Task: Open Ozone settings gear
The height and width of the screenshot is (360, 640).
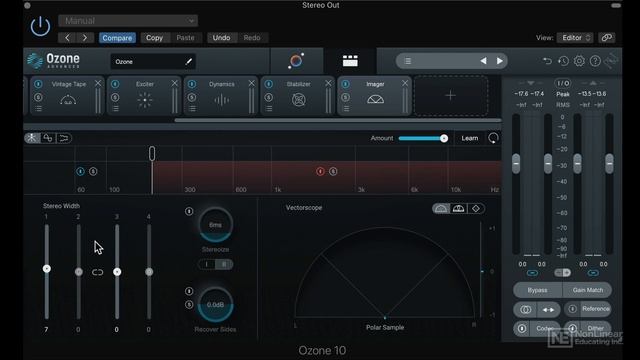Action: click(579, 61)
